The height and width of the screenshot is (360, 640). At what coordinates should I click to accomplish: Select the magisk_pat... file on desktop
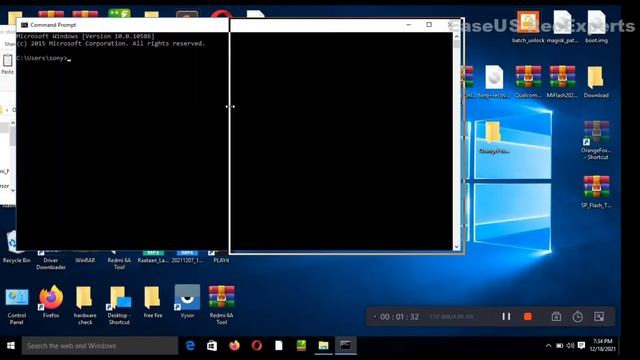click(562, 27)
